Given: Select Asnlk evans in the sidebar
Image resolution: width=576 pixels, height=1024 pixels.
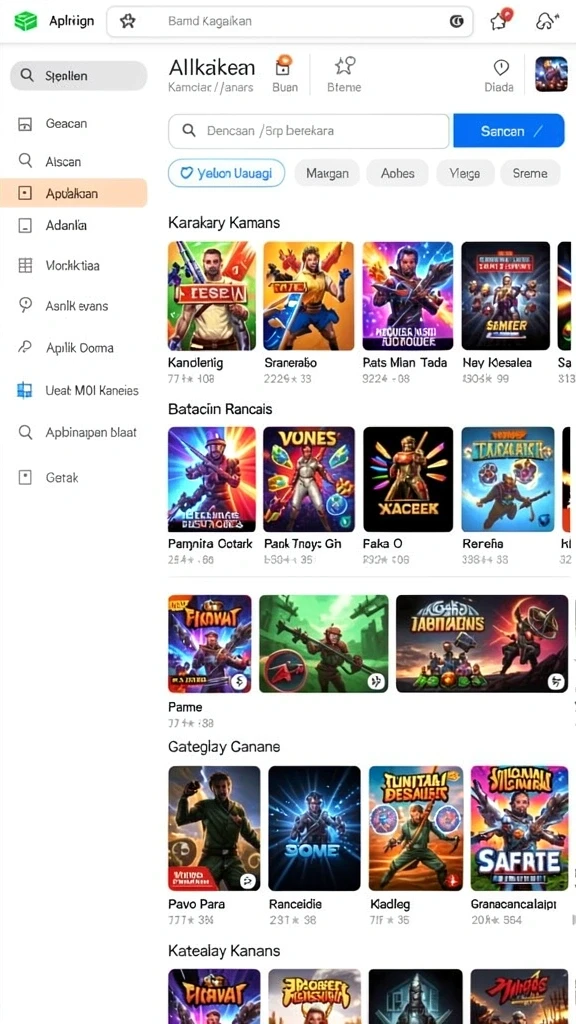Looking at the screenshot, I should pyautogui.click(x=77, y=306).
